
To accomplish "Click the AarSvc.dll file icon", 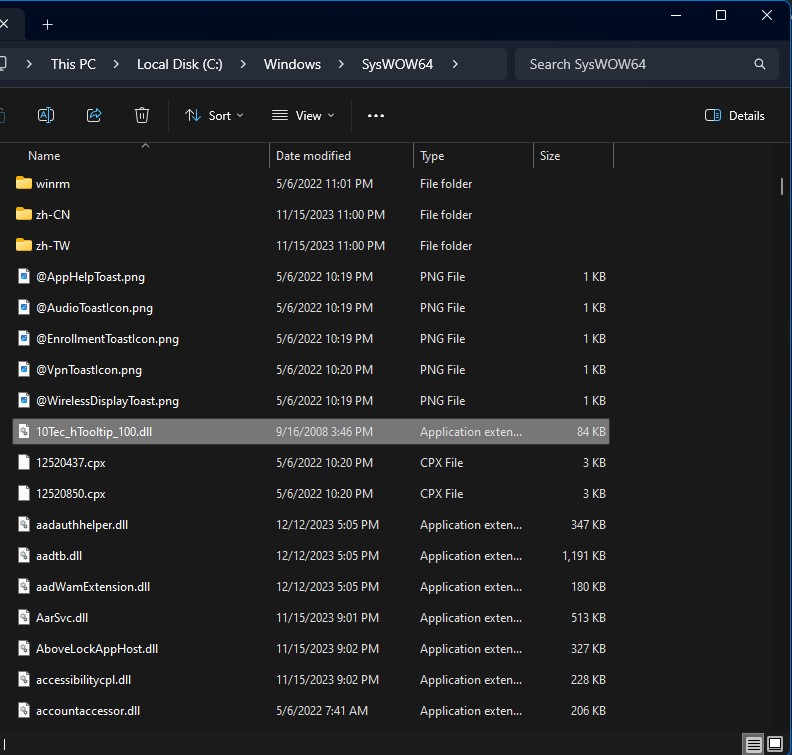I will point(24,617).
